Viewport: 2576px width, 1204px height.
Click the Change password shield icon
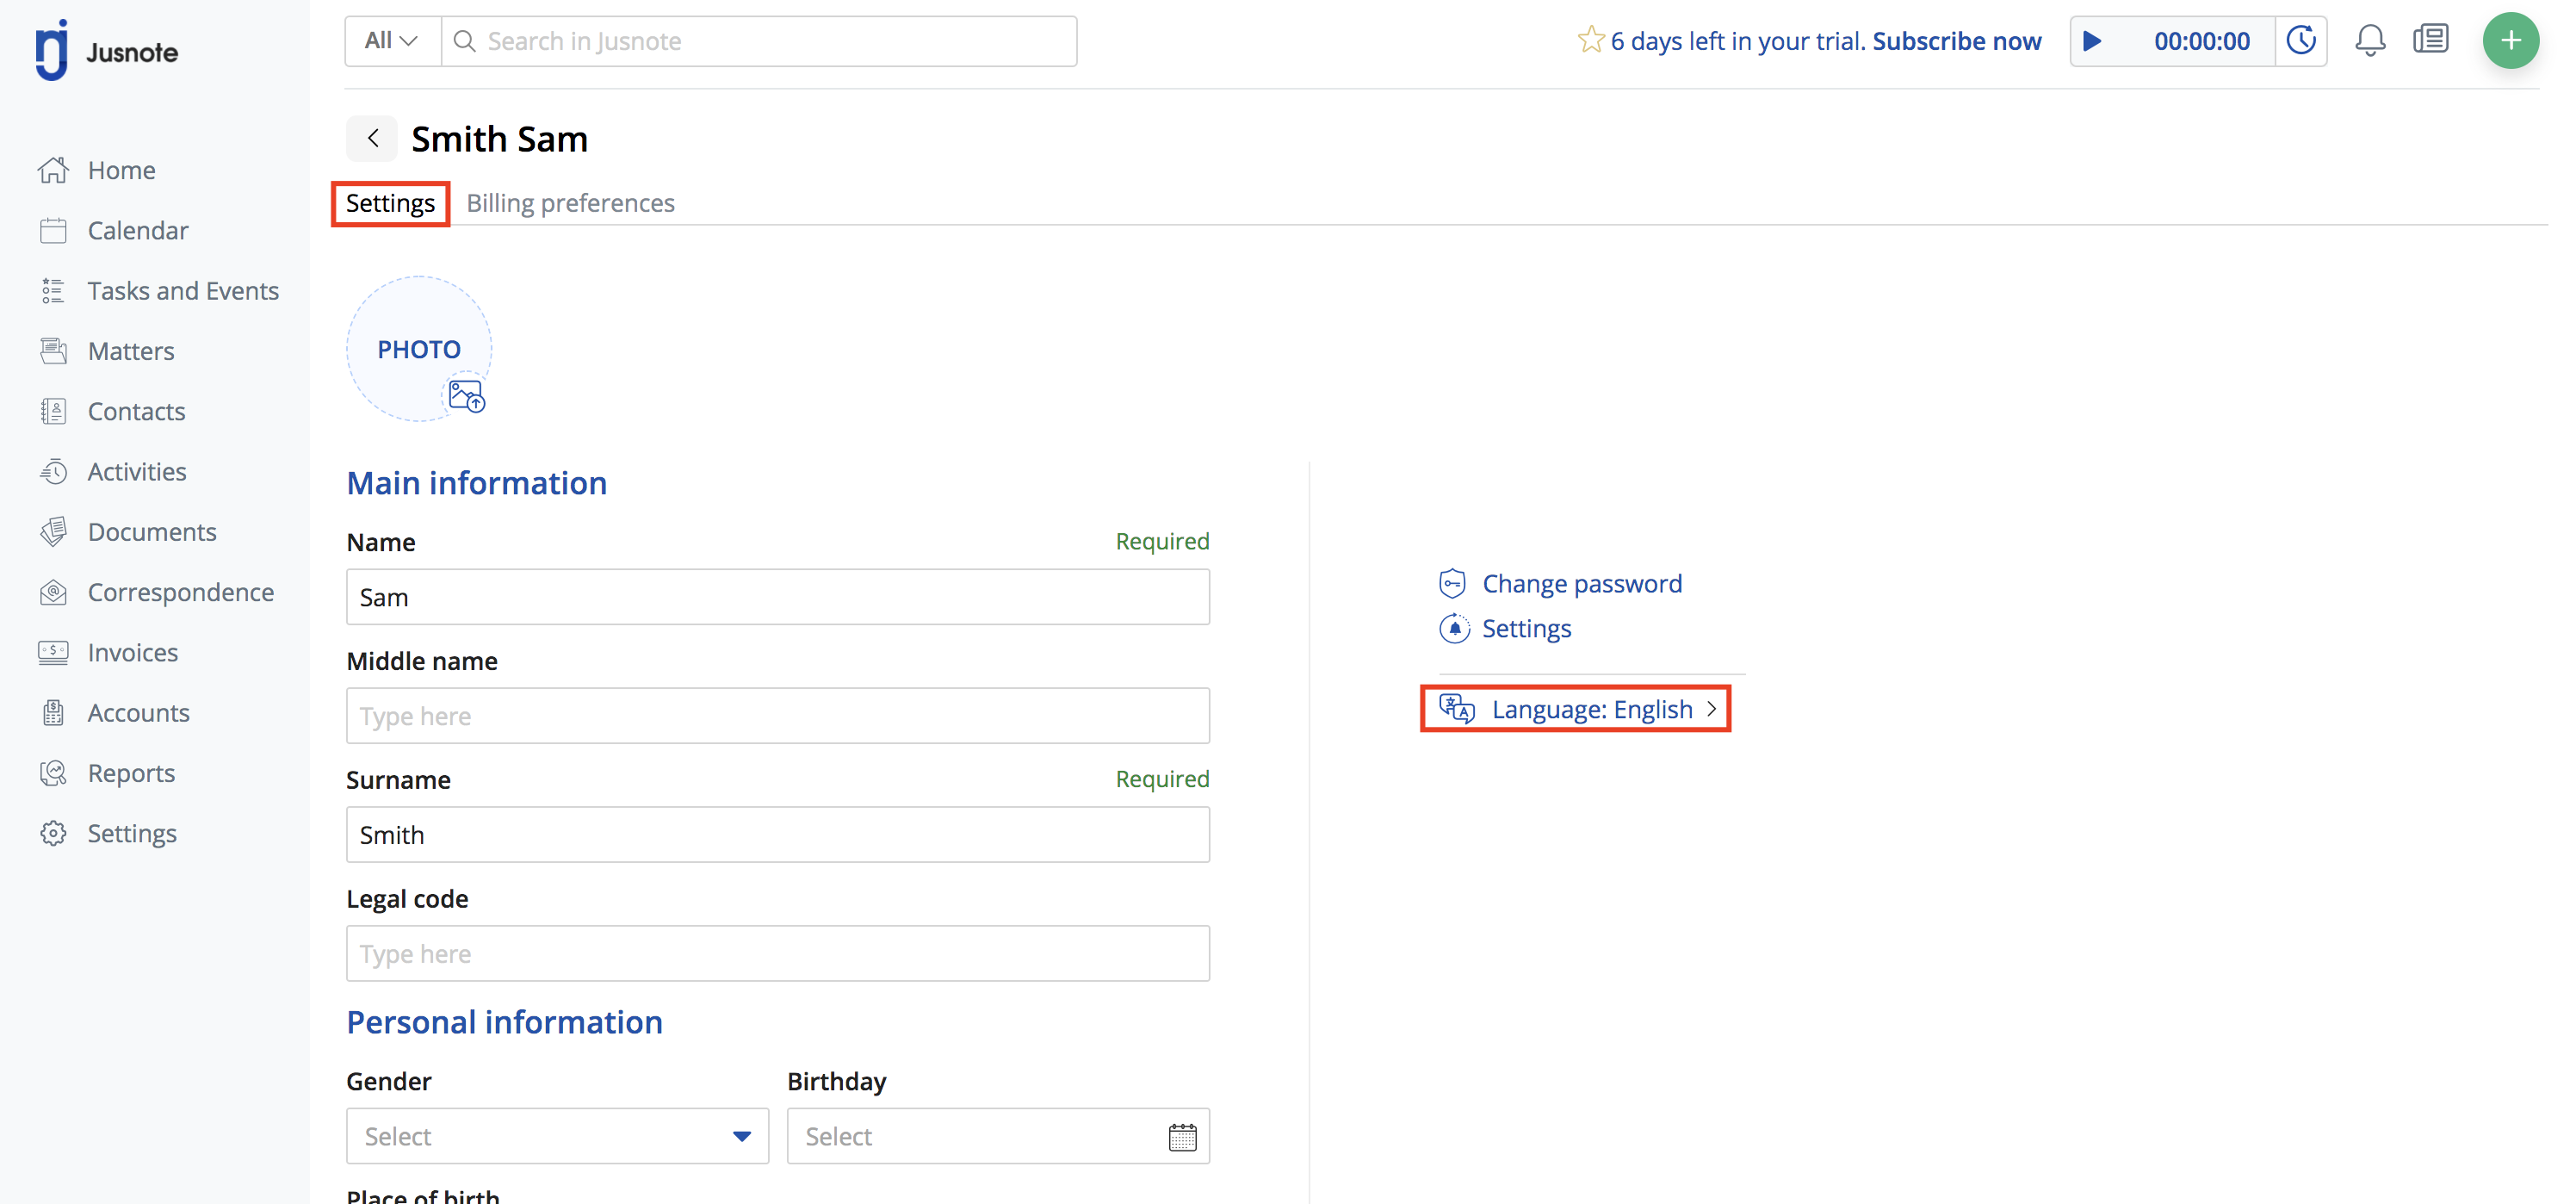coord(1452,583)
